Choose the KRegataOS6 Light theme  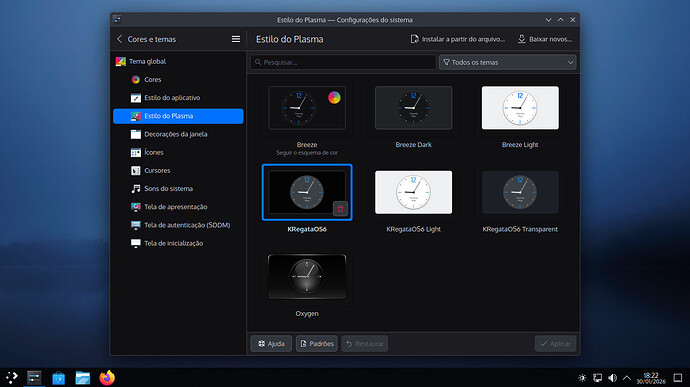point(413,192)
